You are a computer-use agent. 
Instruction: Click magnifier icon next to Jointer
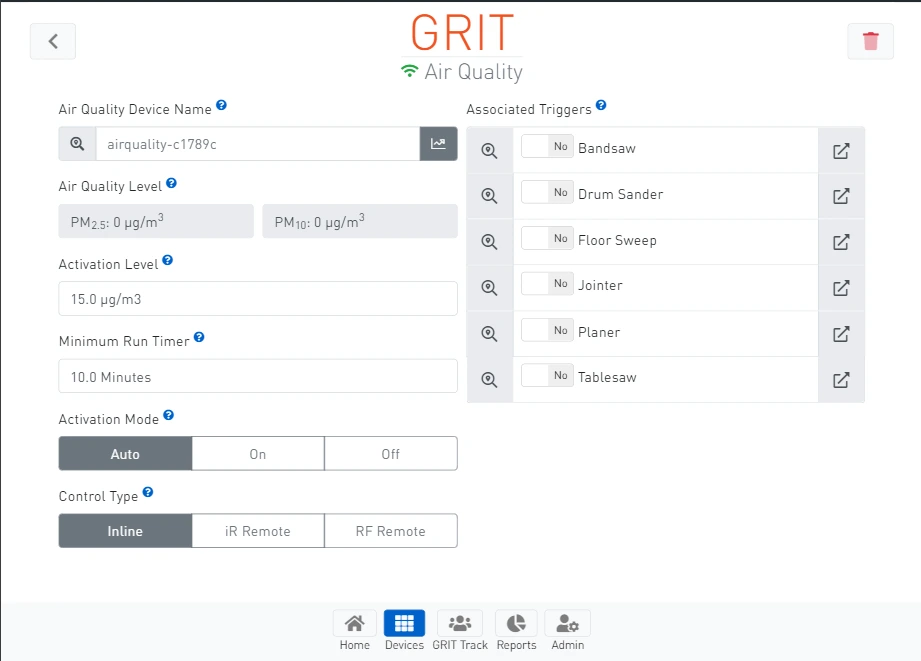[489, 287]
